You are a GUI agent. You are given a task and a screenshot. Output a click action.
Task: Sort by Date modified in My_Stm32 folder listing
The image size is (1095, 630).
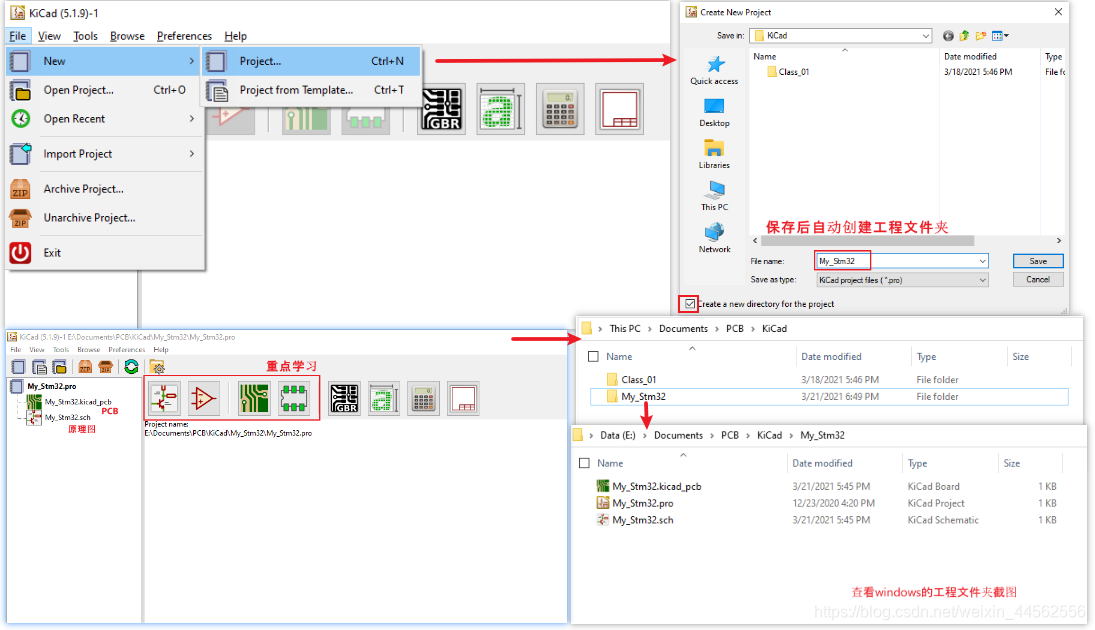point(822,463)
